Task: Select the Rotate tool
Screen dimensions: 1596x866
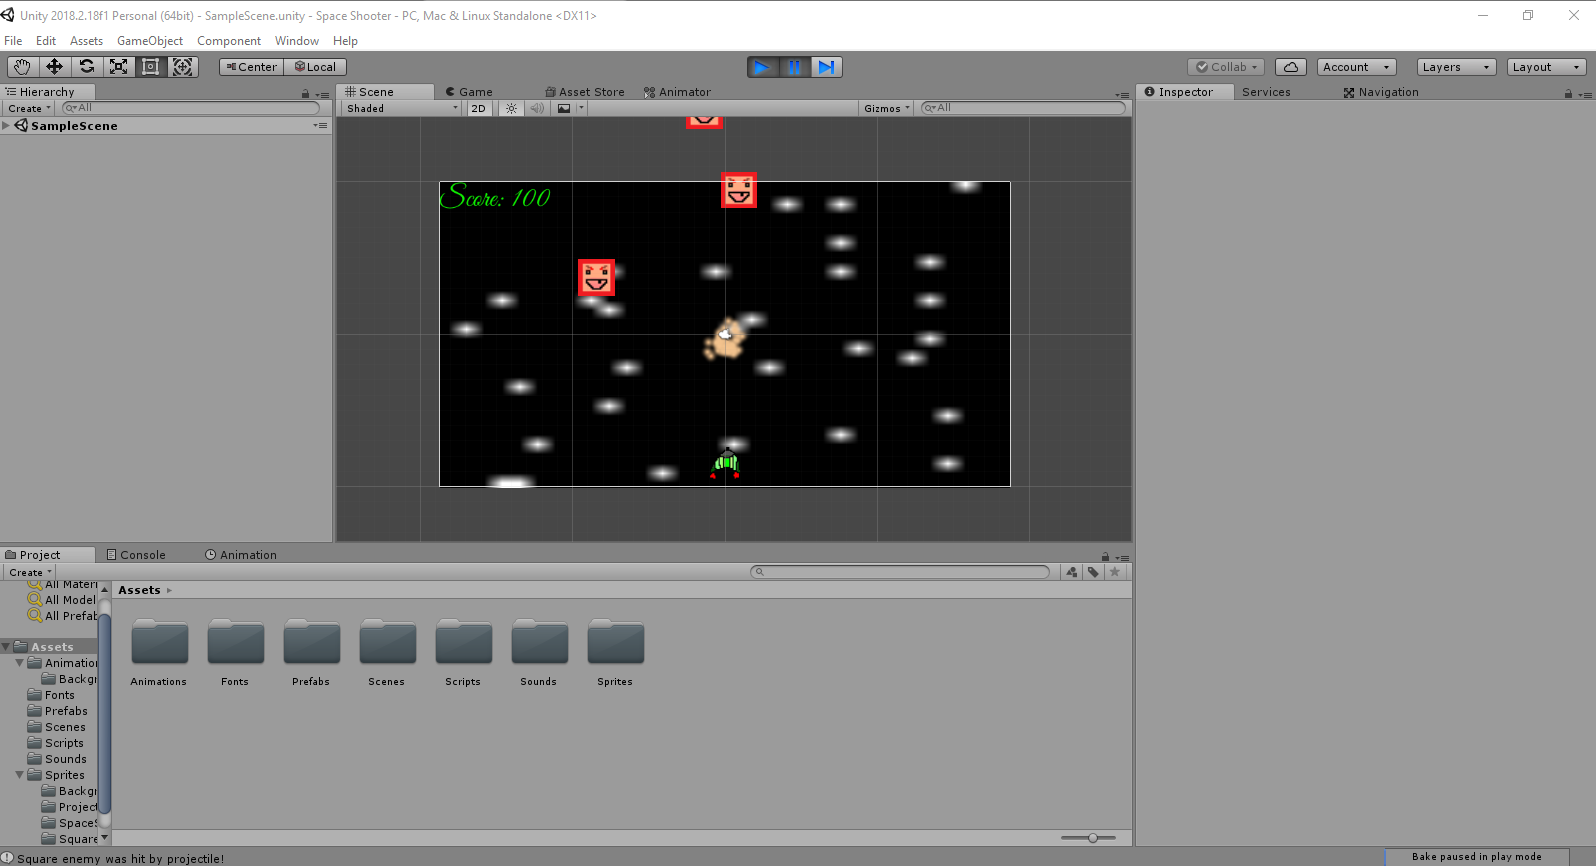Action: [x=86, y=67]
